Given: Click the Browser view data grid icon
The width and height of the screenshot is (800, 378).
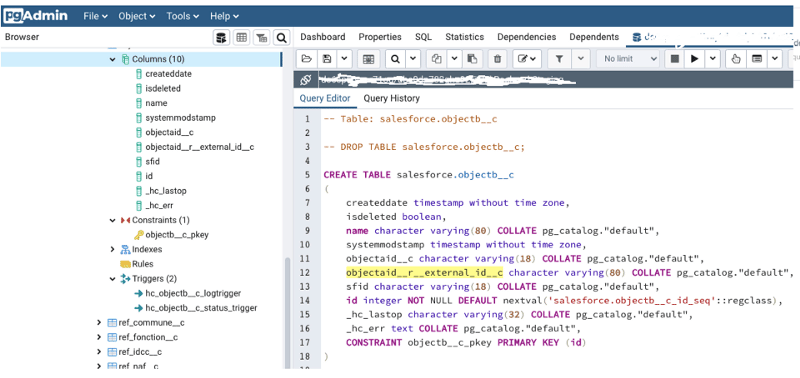Looking at the screenshot, I should (x=241, y=37).
